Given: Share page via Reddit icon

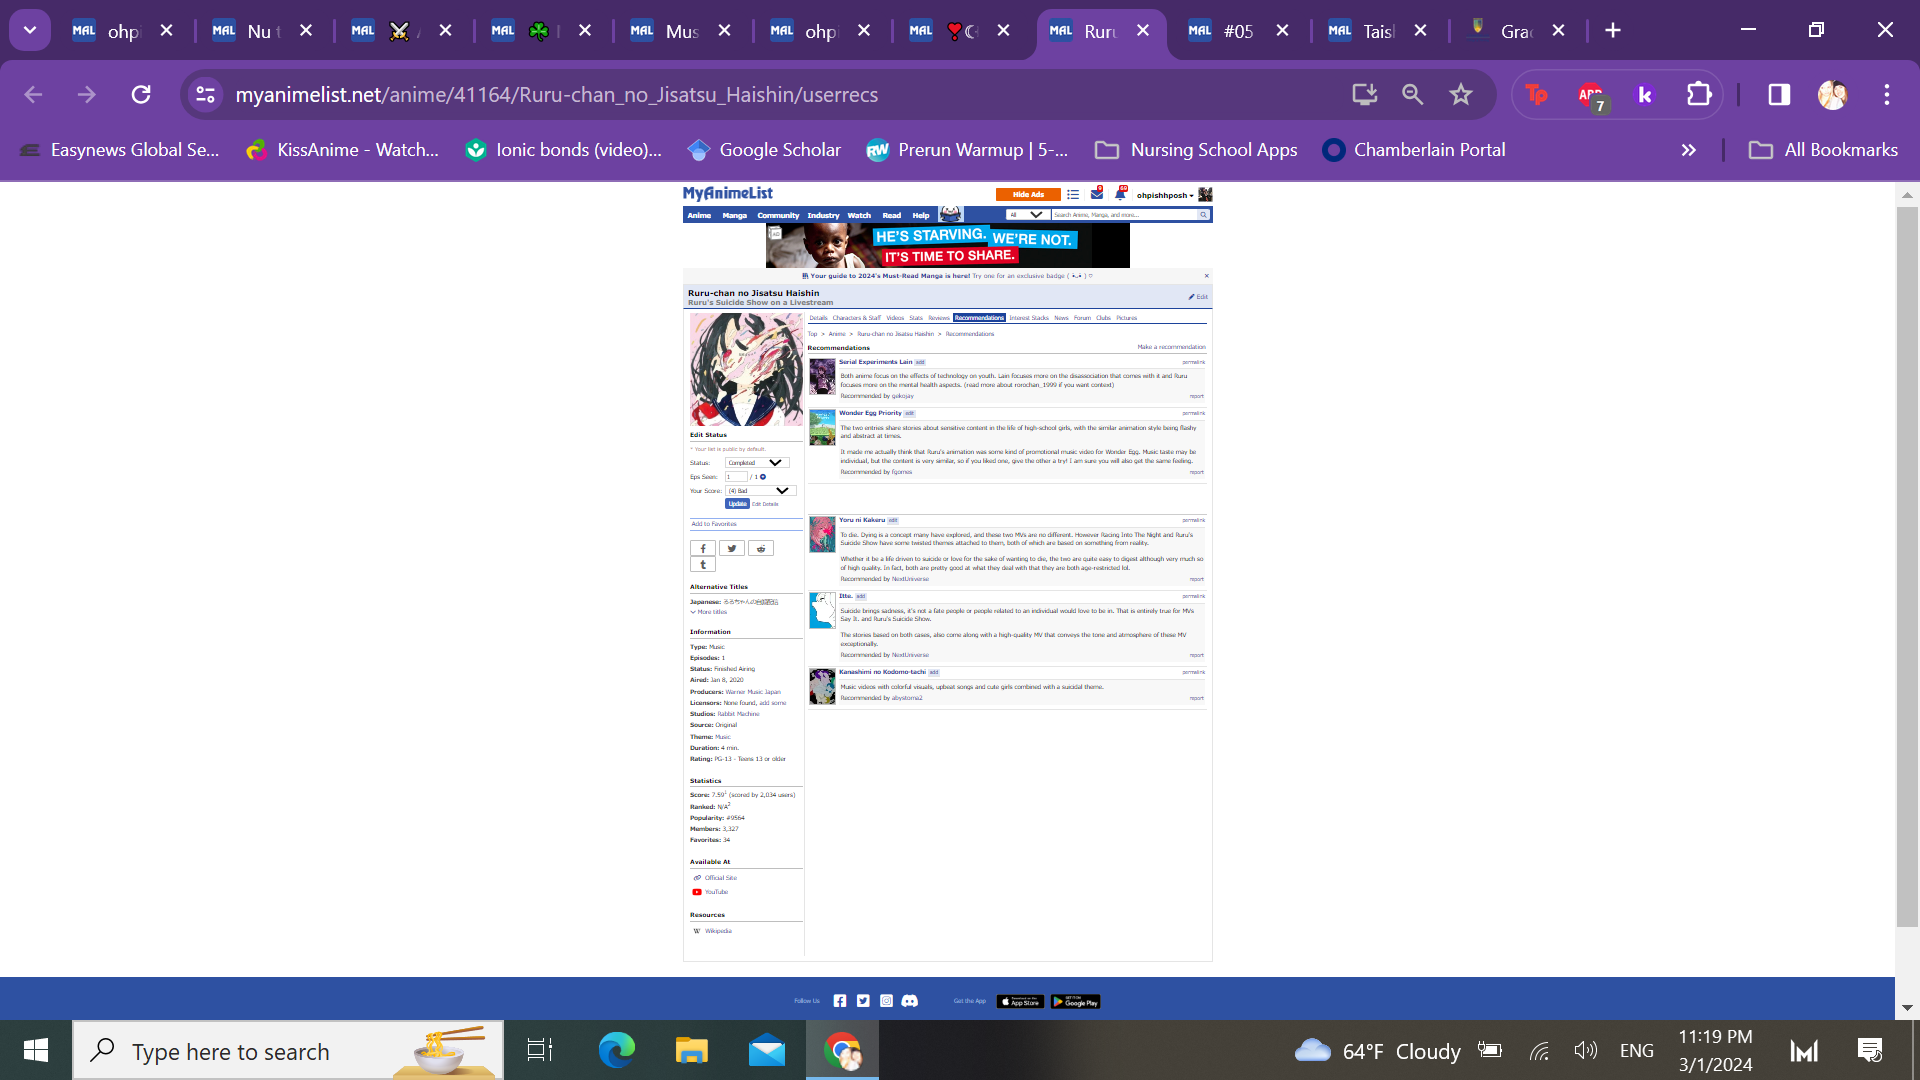Looking at the screenshot, I should pos(761,549).
